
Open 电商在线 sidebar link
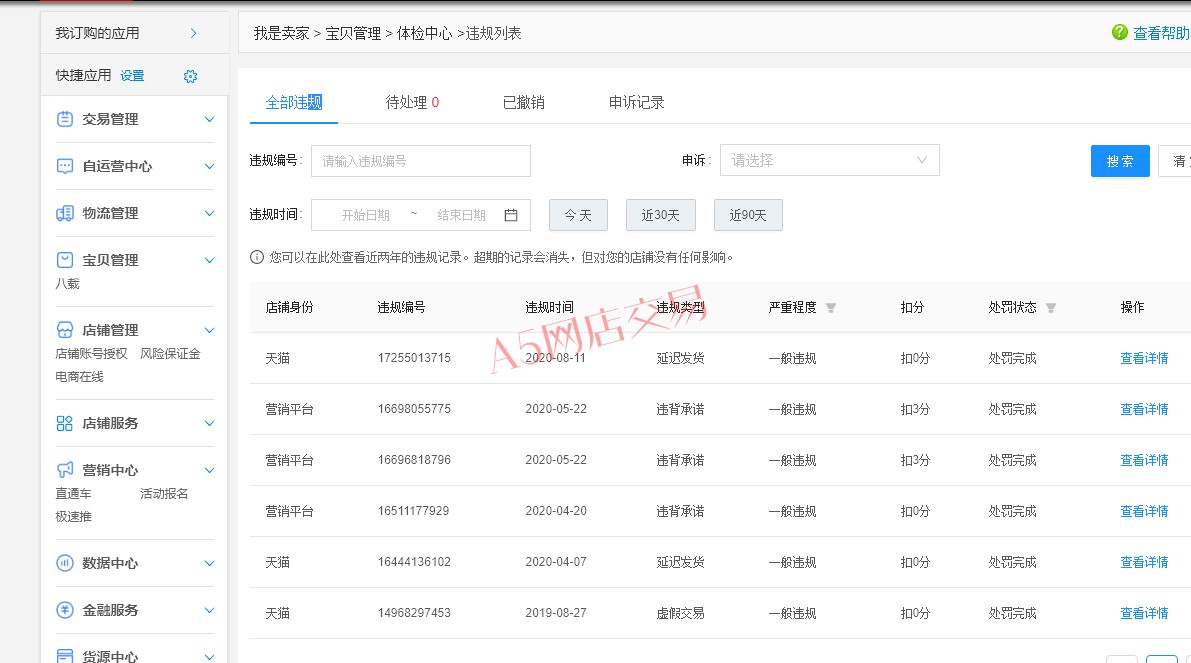pyautogui.click(x=79, y=377)
